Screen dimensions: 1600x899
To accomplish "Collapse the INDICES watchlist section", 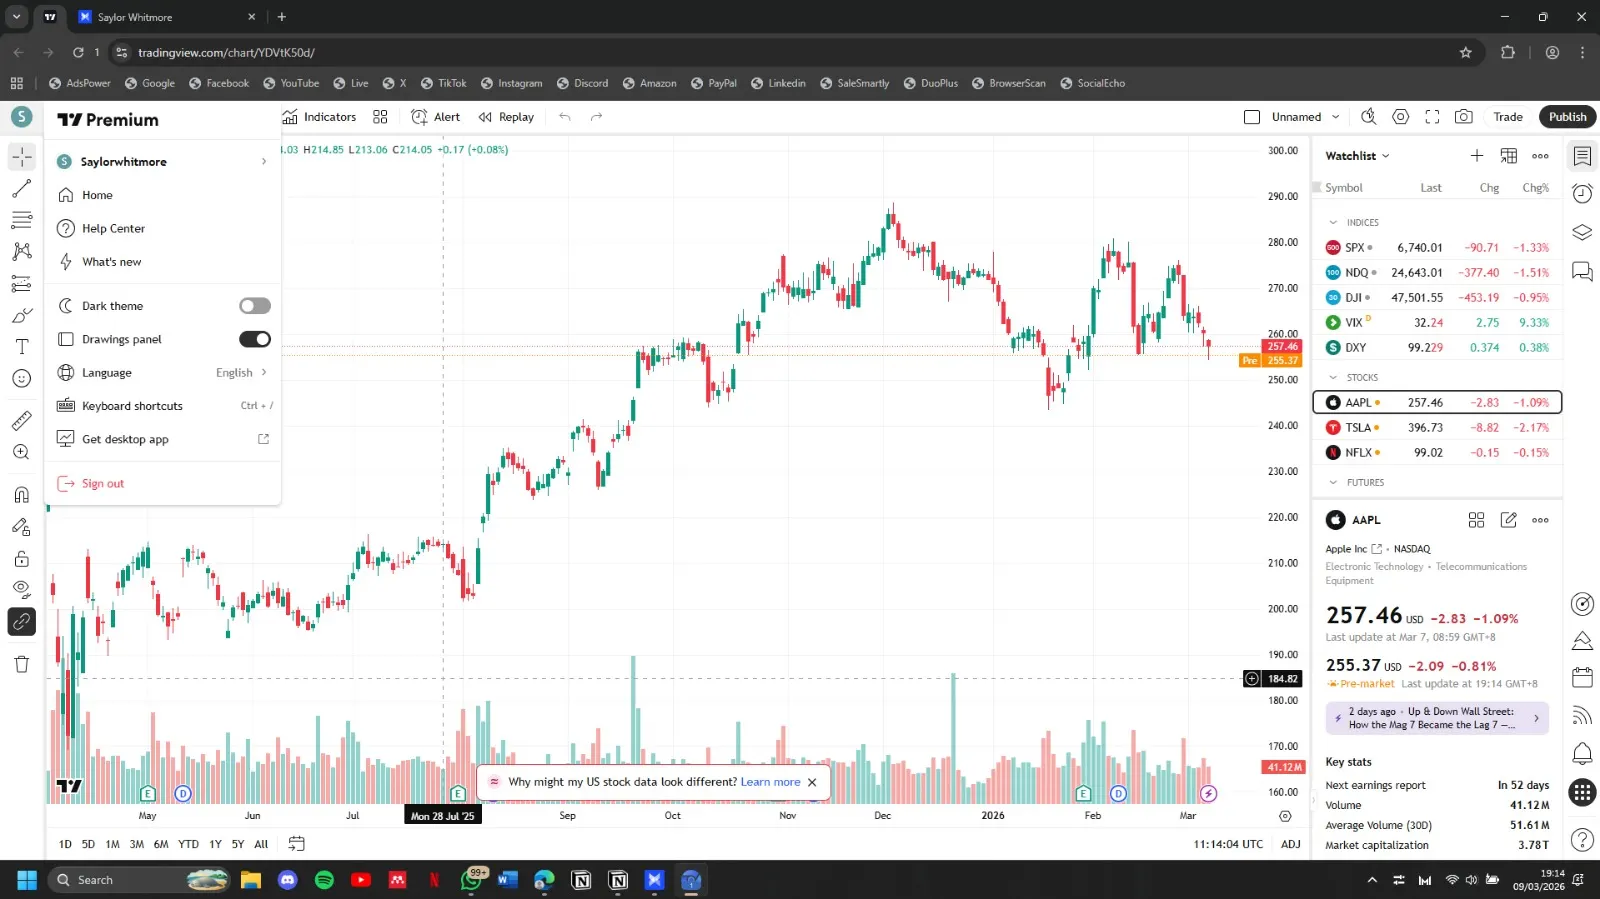I will (x=1333, y=223).
